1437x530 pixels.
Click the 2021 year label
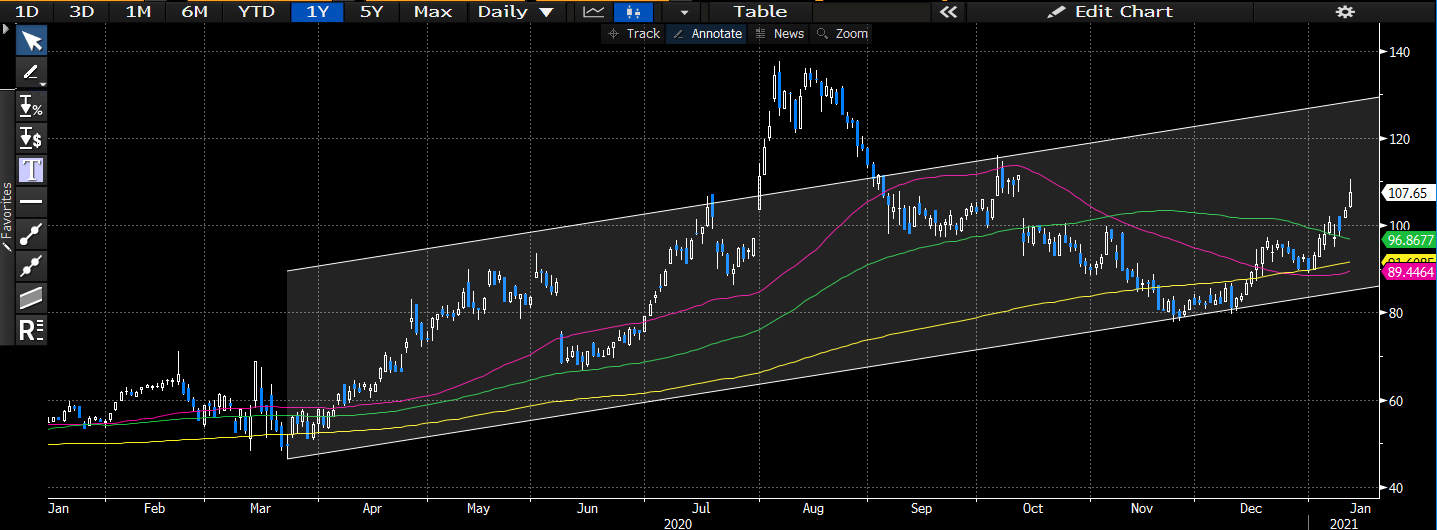pyautogui.click(x=1342, y=523)
